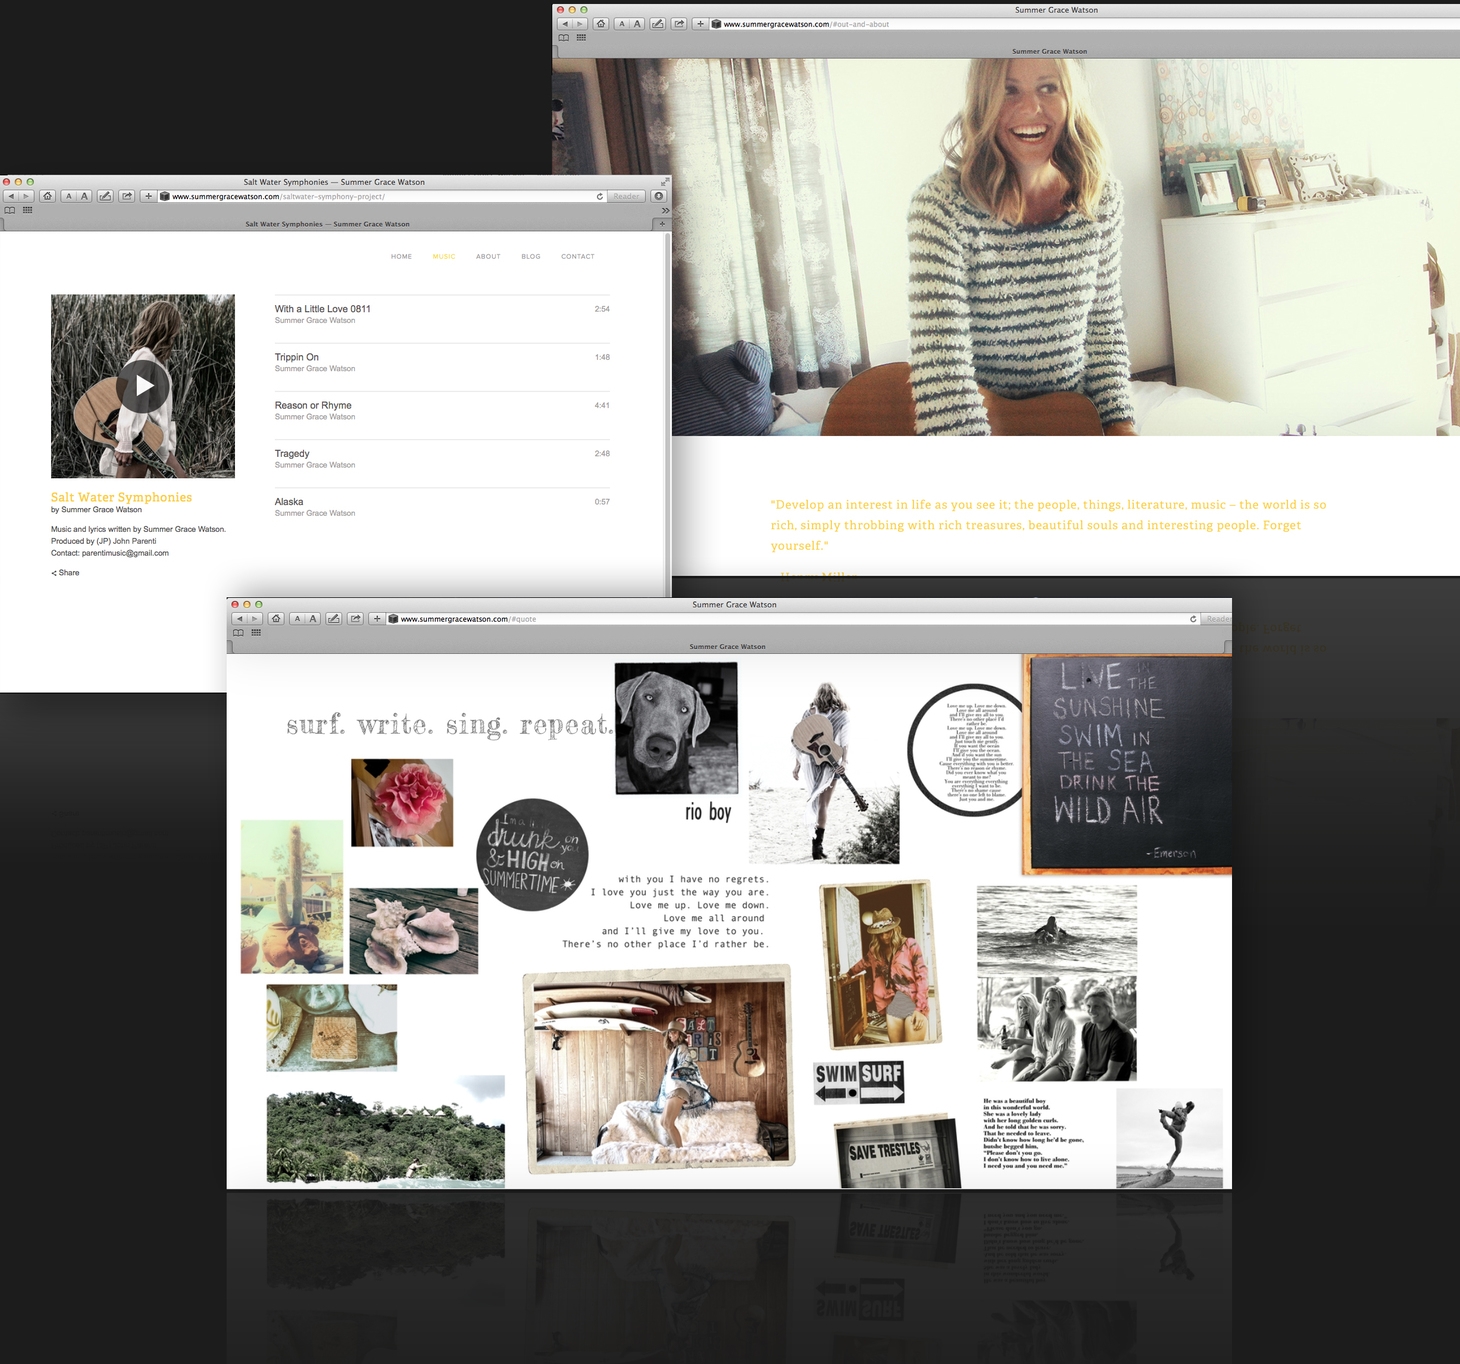This screenshot has width=1460, height=1364.
Task: Open the pink flower photo
Action: [x=402, y=802]
